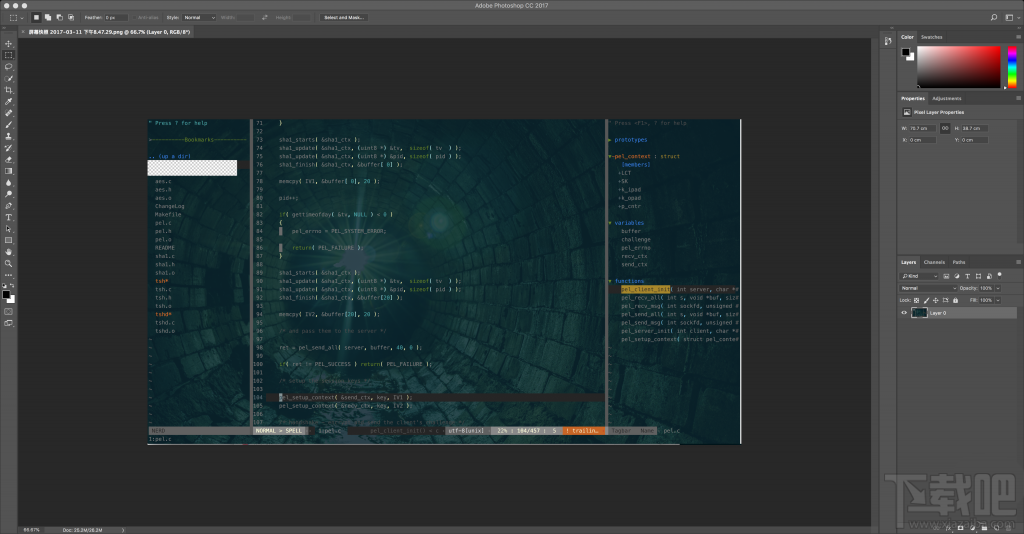
Task: Open the tool preset picker arrow
Action: [22, 18]
